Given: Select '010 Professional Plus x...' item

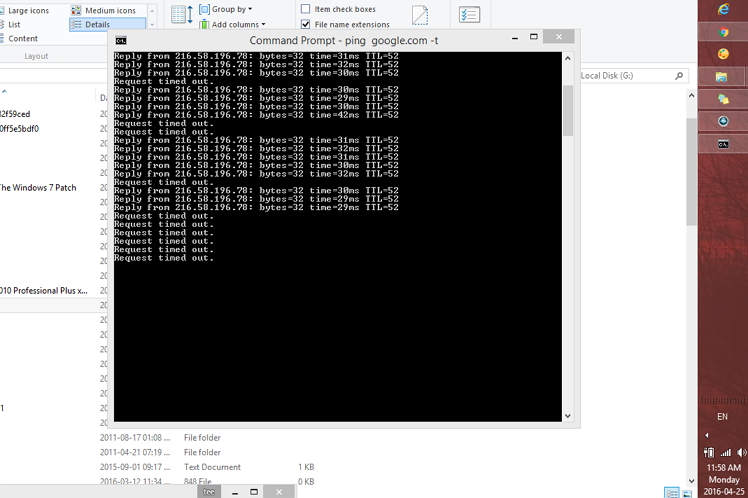Looking at the screenshot, I should [x=43, y=291].
